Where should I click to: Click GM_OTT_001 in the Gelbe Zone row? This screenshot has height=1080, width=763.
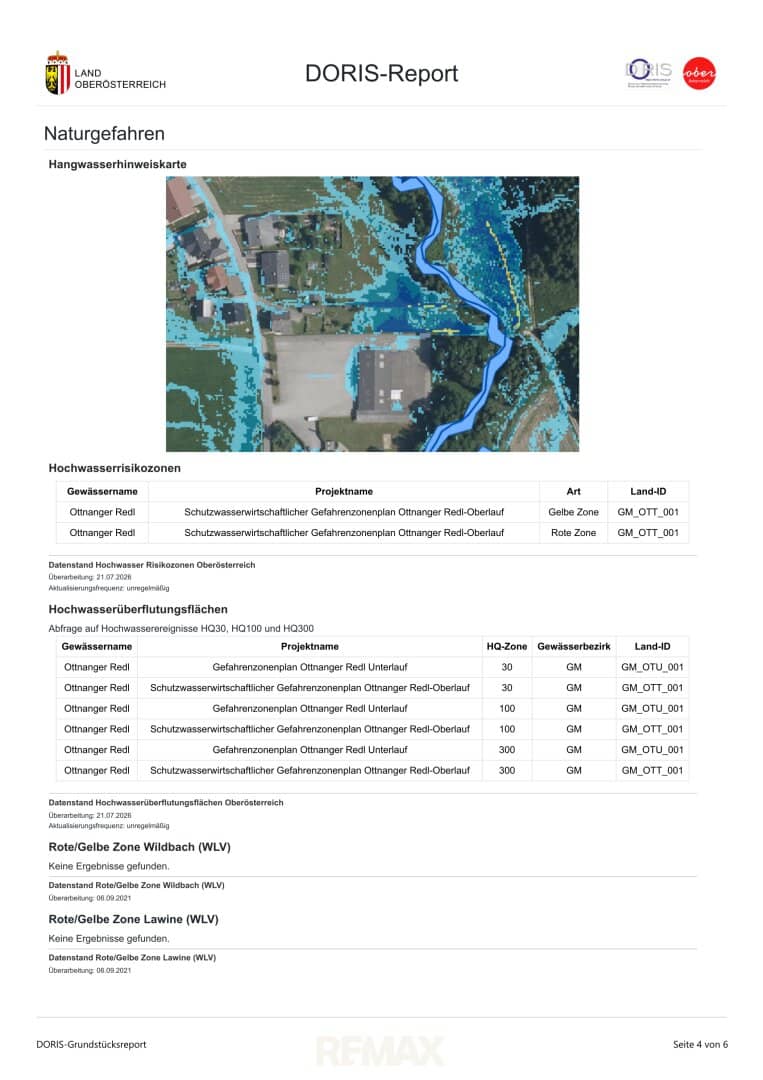[648, 512]
